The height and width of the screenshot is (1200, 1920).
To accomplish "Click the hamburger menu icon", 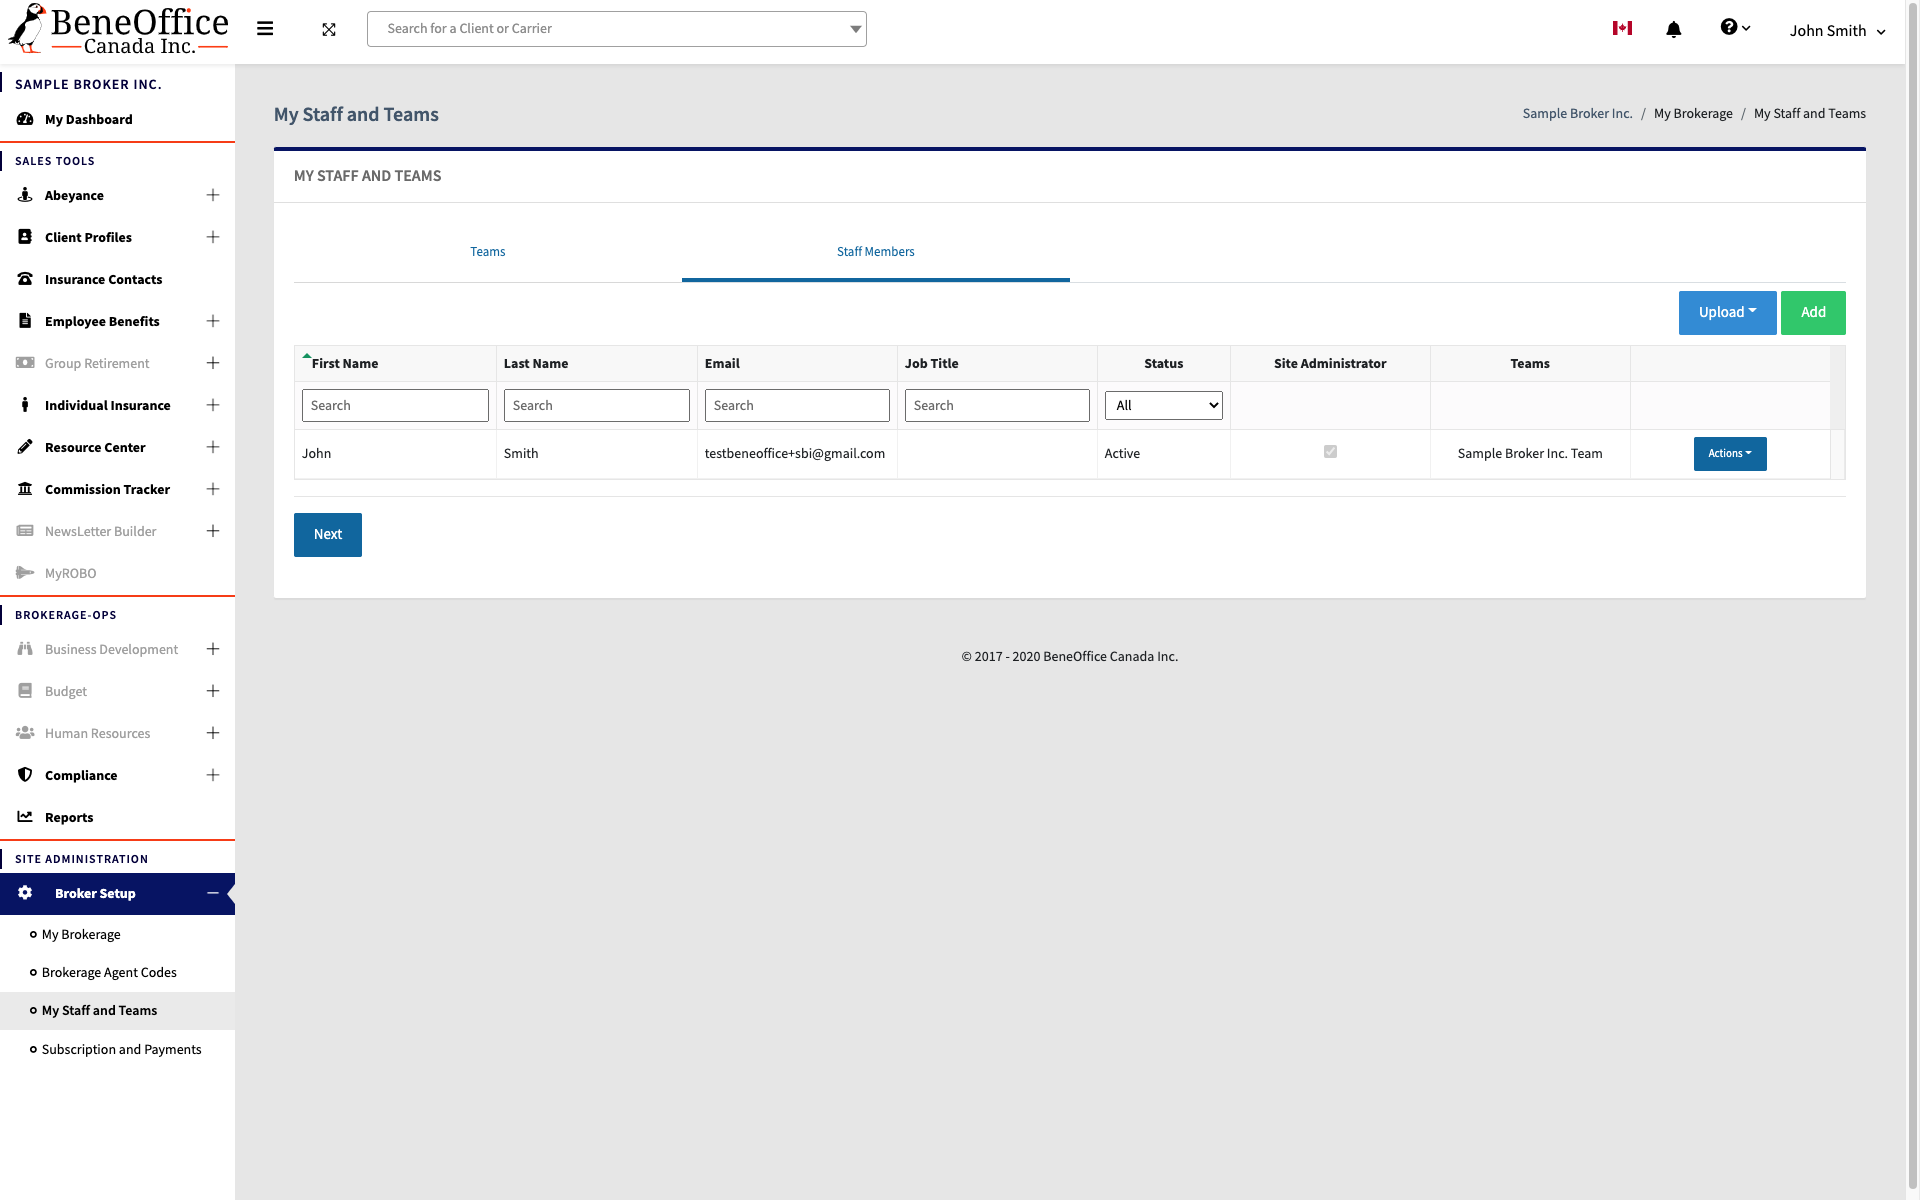I will [265, 29].
